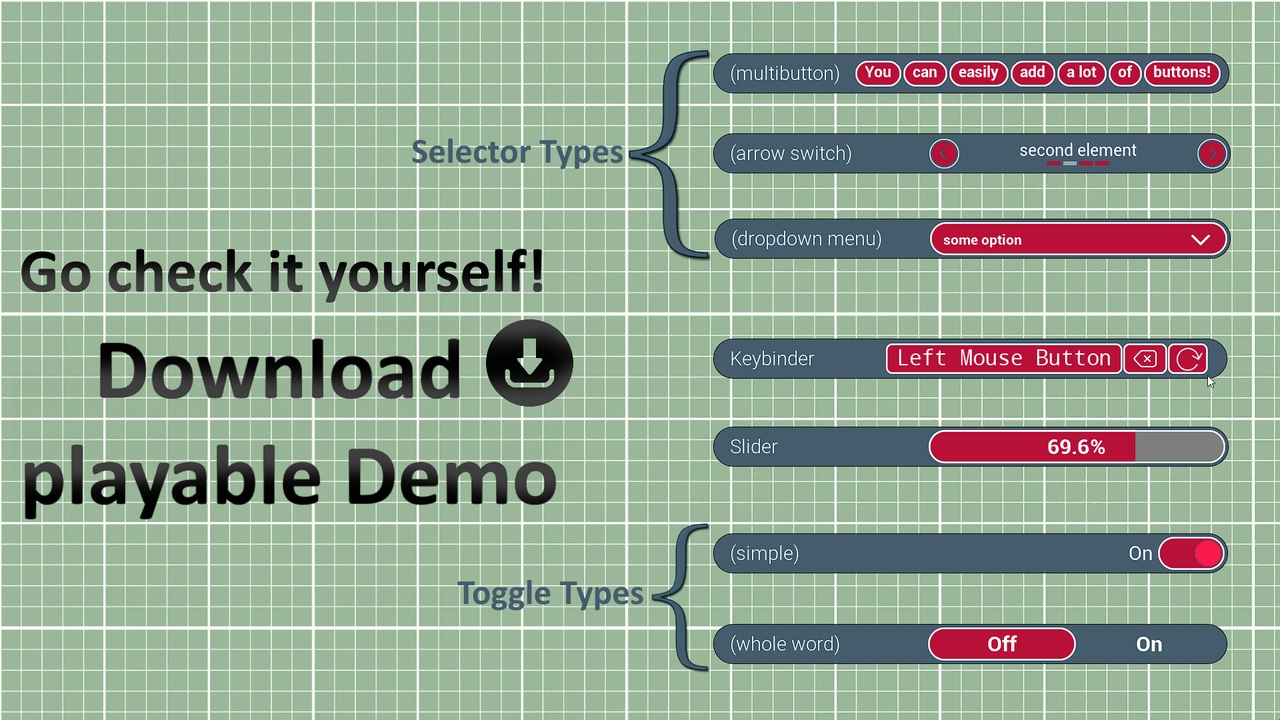Open the 'some option' dropdown menu
This screenshot has height=720, width=1280.
pos(1078,240)
